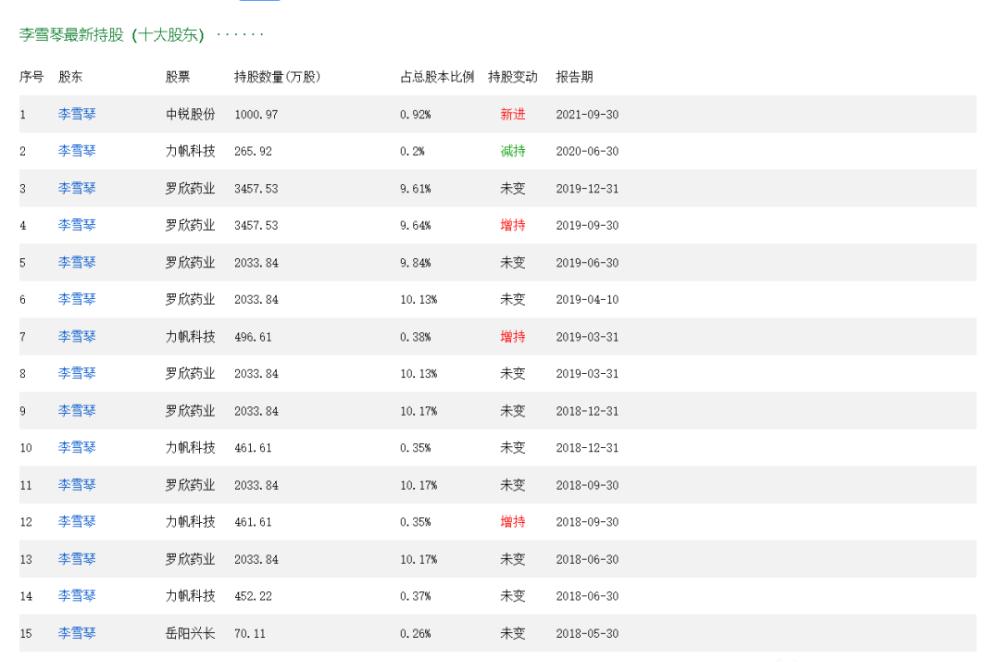The image size is (1000, 662).
Task: Click the 2019-12-31 report date
Action: (x=587, y=189)
